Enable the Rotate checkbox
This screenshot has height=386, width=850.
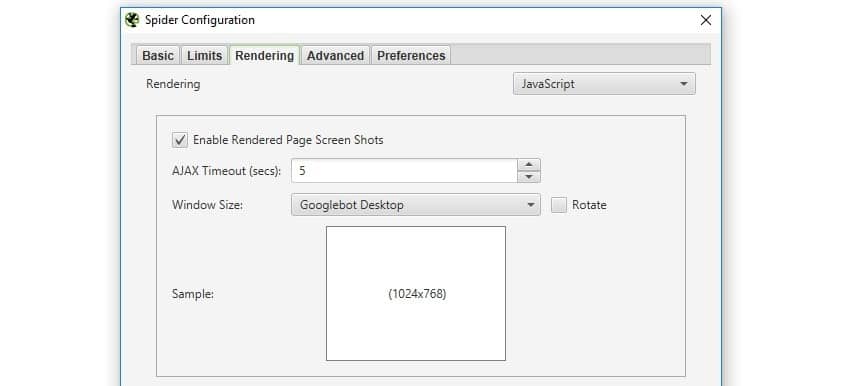[x=559, y=205]
